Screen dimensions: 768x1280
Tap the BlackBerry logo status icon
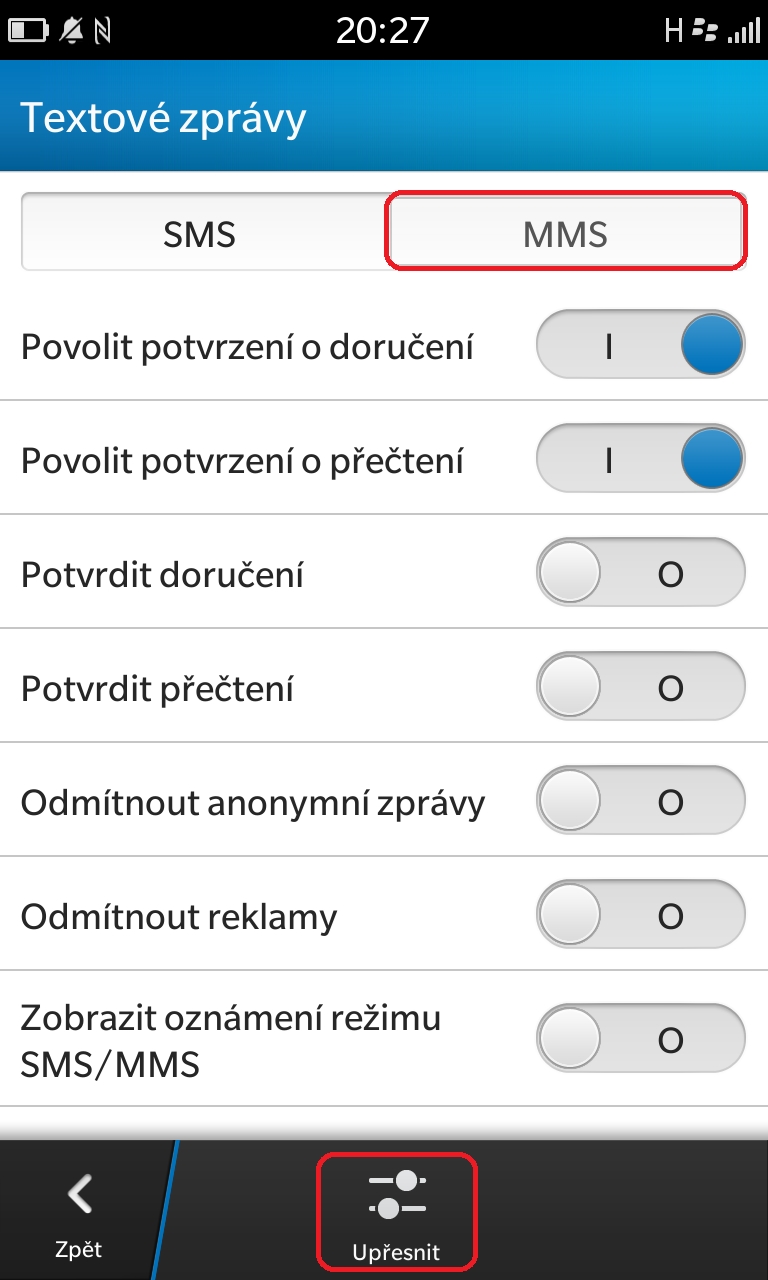[x=705, y=31]
